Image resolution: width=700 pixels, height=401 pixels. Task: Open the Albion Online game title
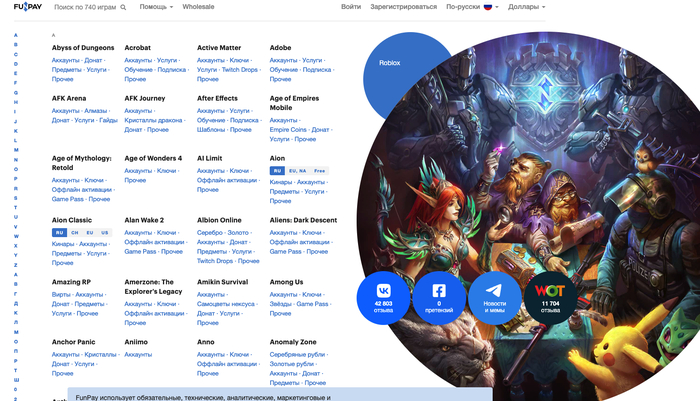pyautogui.click(x=219, y=220)
